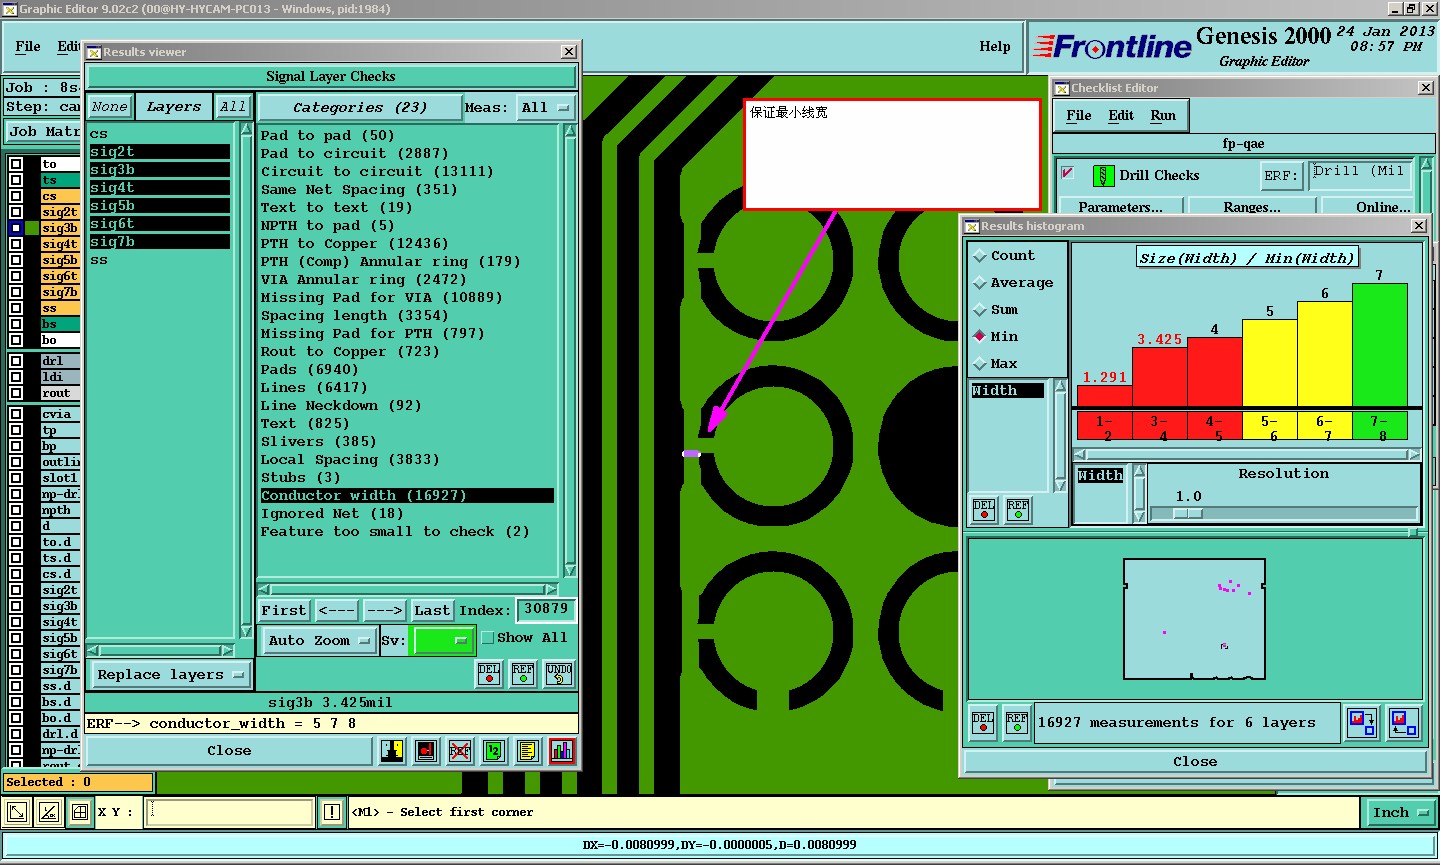Viewport: 1440px width, 865px height.
Task: Select the Min radio option
Action: [980, 337]
